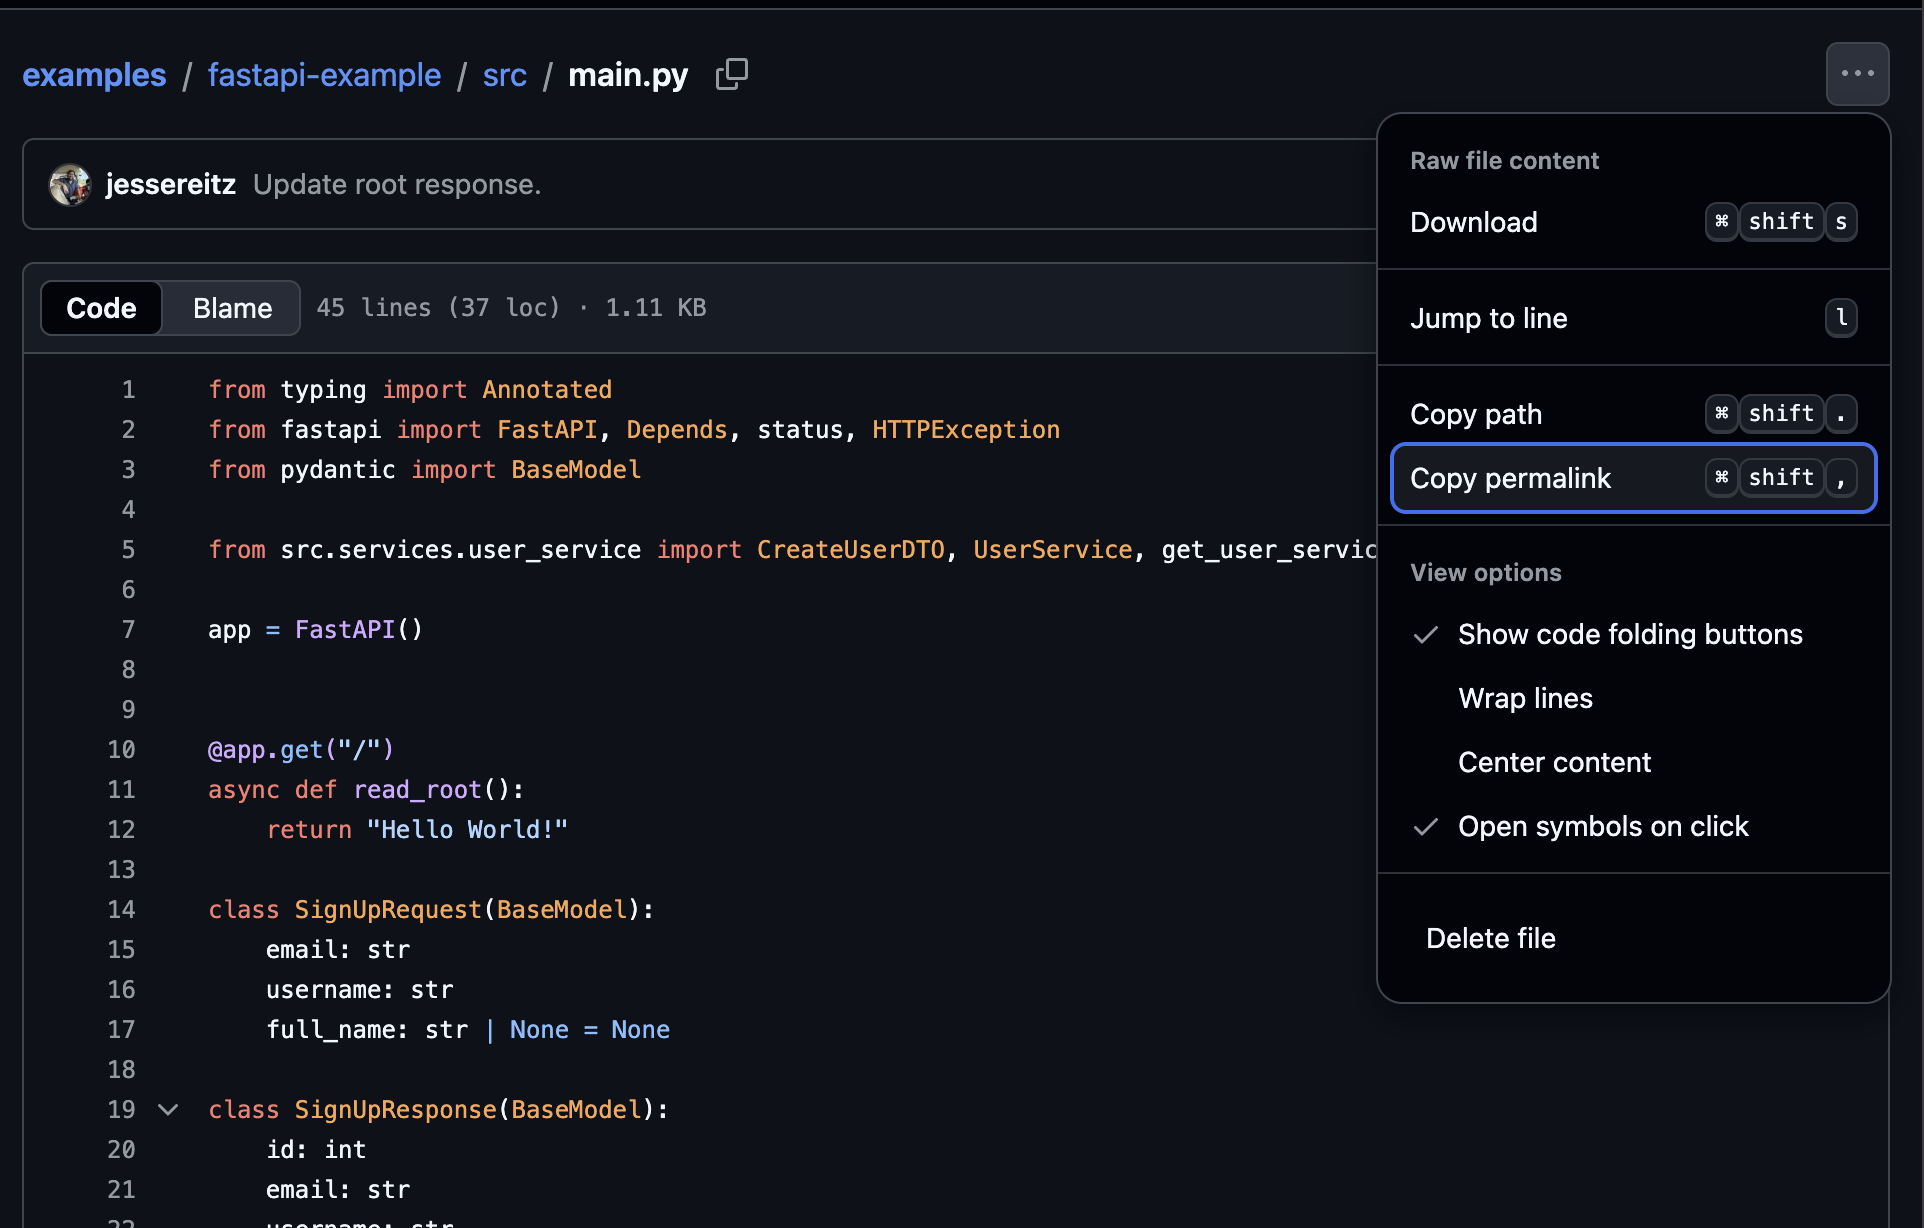Enable "Wrap lines" view option

click(x=1525, y=698)
